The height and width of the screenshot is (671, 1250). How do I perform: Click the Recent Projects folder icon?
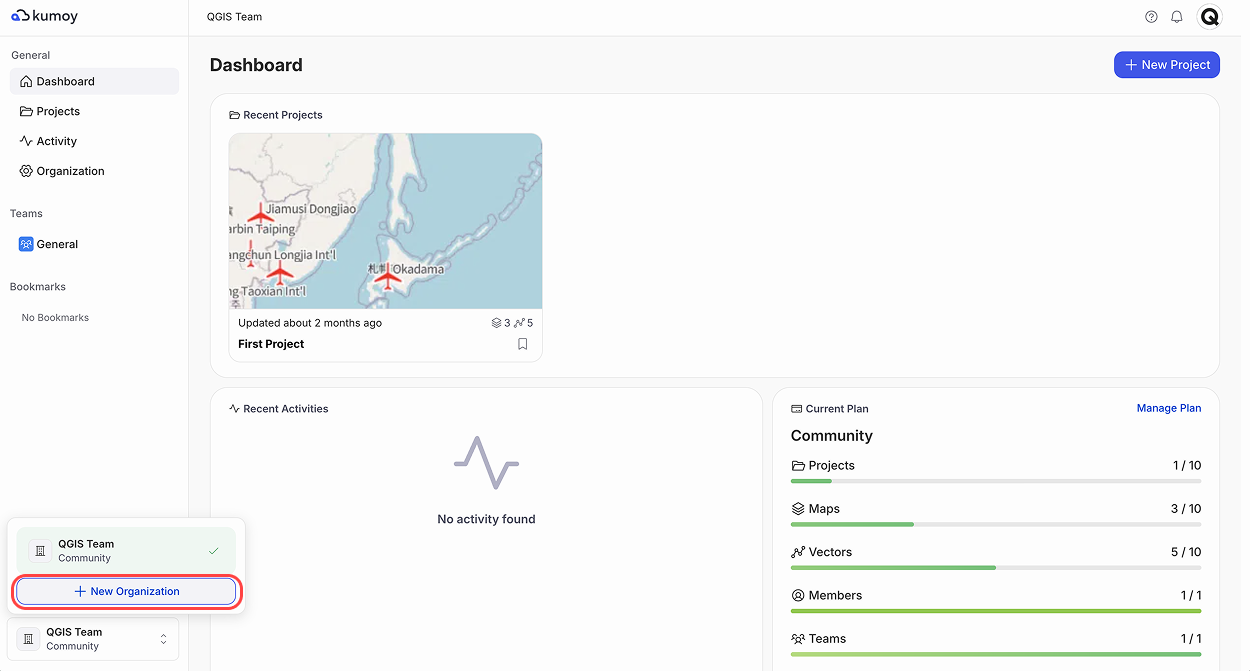tap(235, 115)
